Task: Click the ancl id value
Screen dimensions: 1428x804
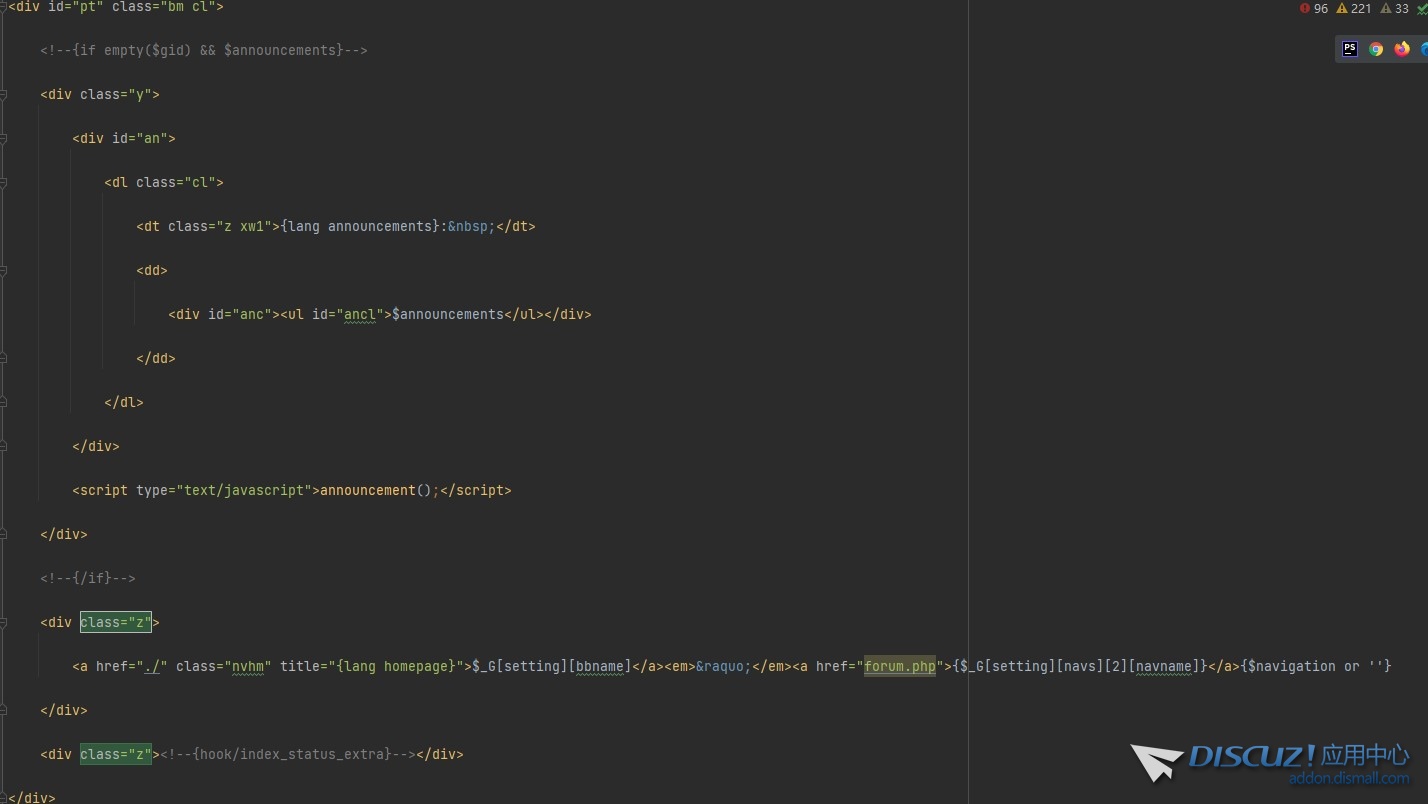Action: [x=360, y=314]
